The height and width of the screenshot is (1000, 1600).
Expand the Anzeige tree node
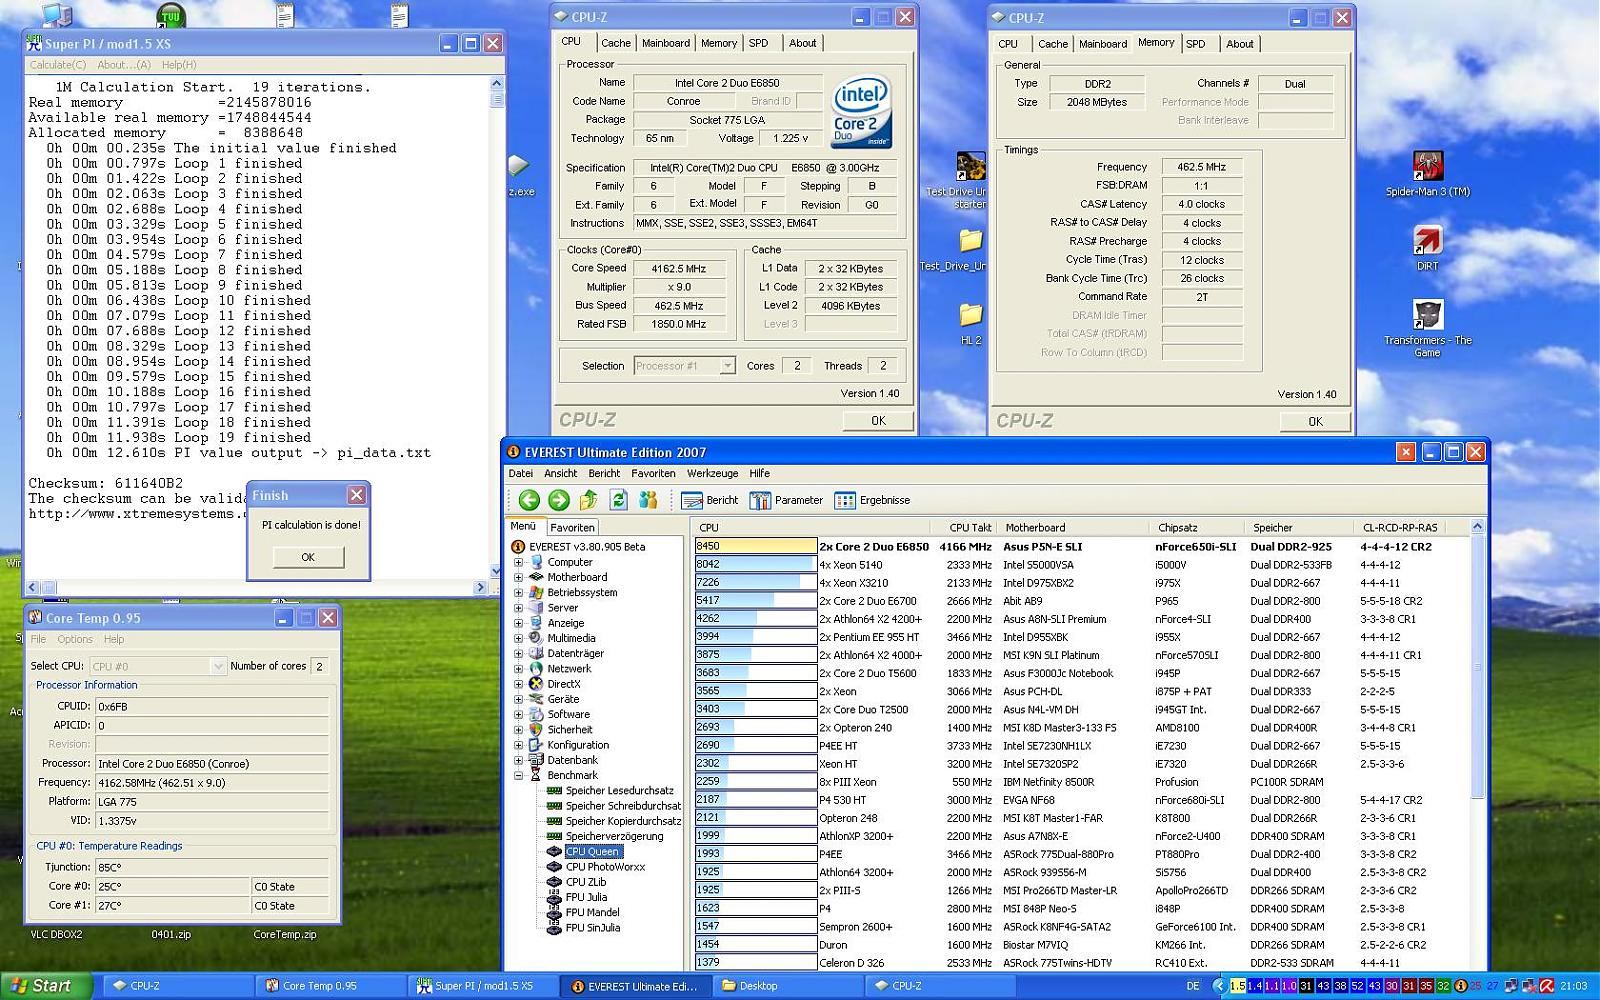[518, 622]
